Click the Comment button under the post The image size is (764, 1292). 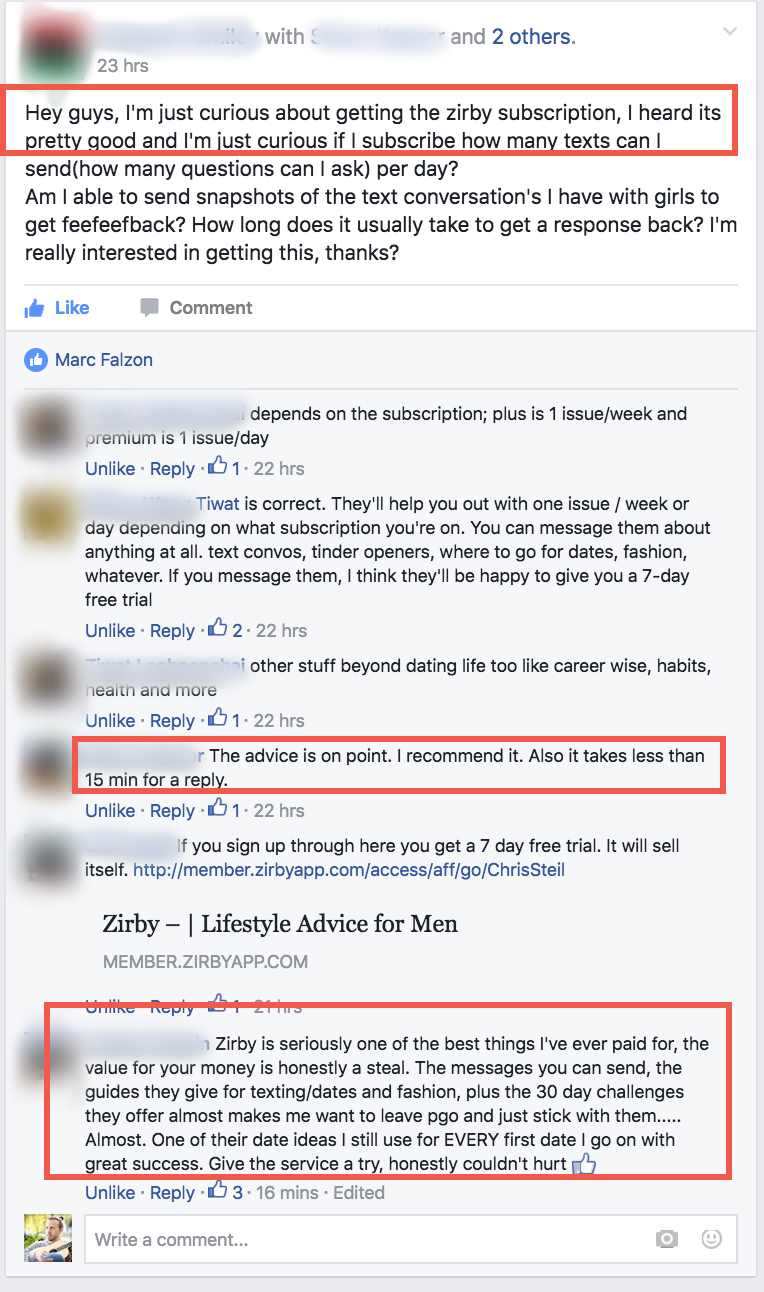pyautogui.click(x=196, y=307)
